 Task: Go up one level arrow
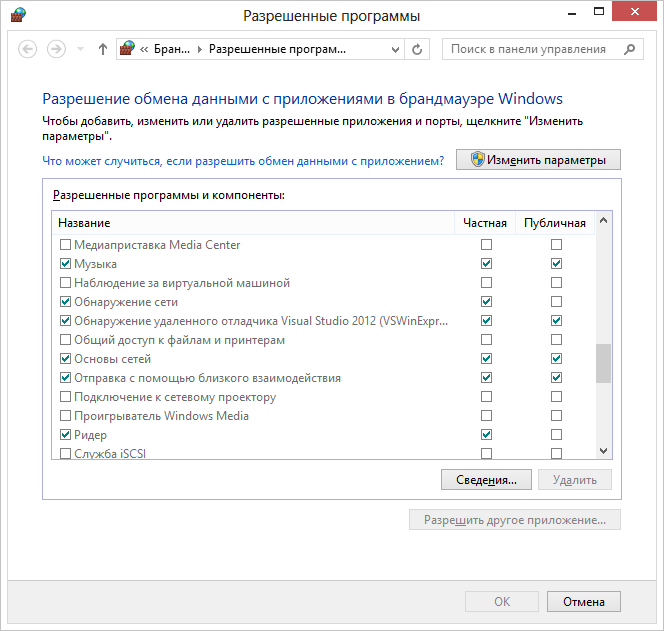102,49
